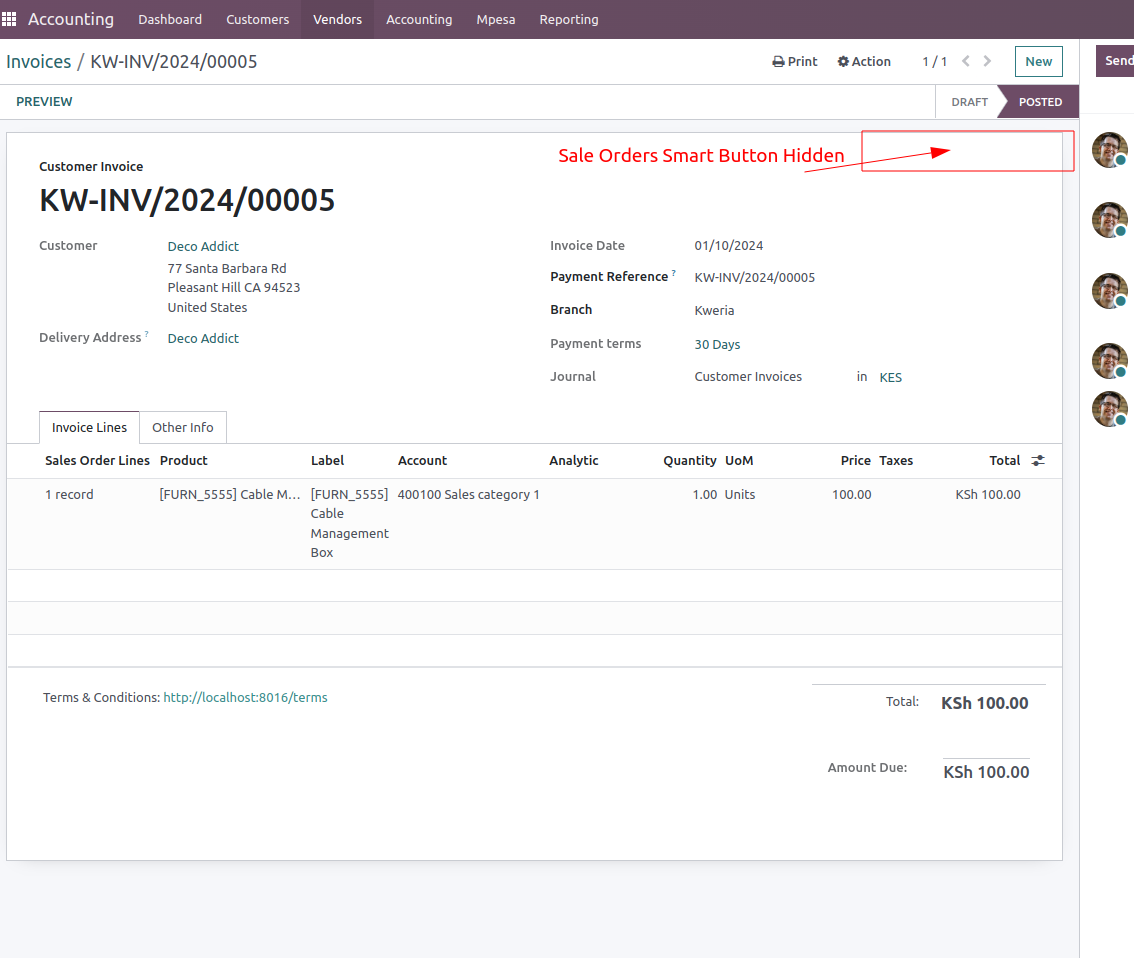Image resolution: width=1134 pixels, height=958 pixels.
Task: Navigate to Invoices breadcrumb
Action: point(38,62)
